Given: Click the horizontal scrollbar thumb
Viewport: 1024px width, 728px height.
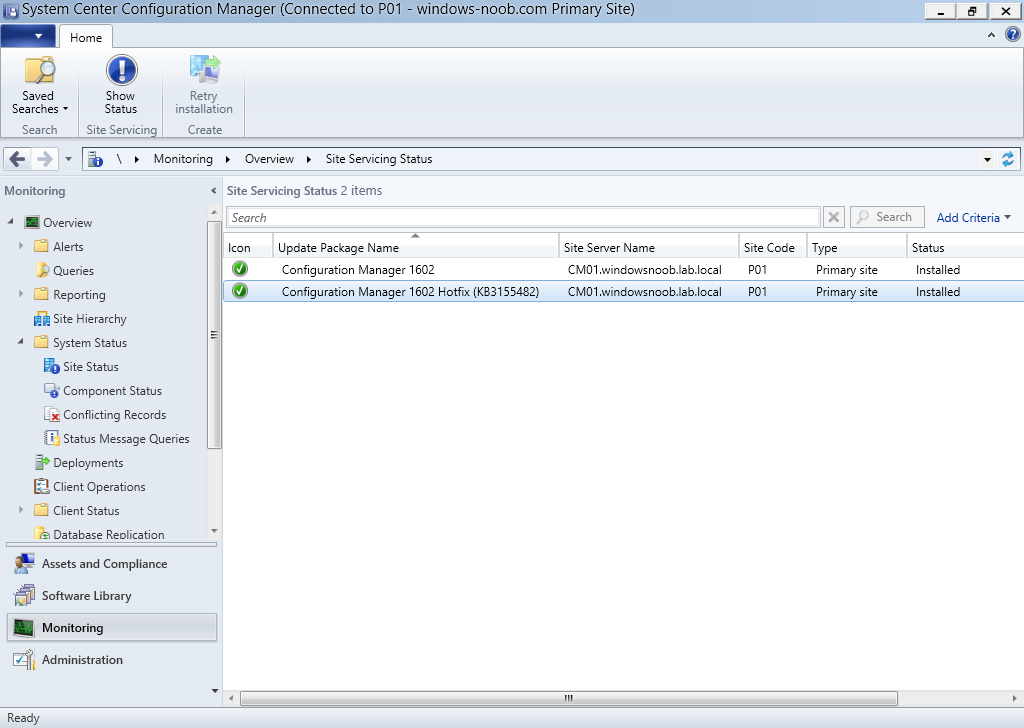Looking at the screenshot, I should [569, 698].
